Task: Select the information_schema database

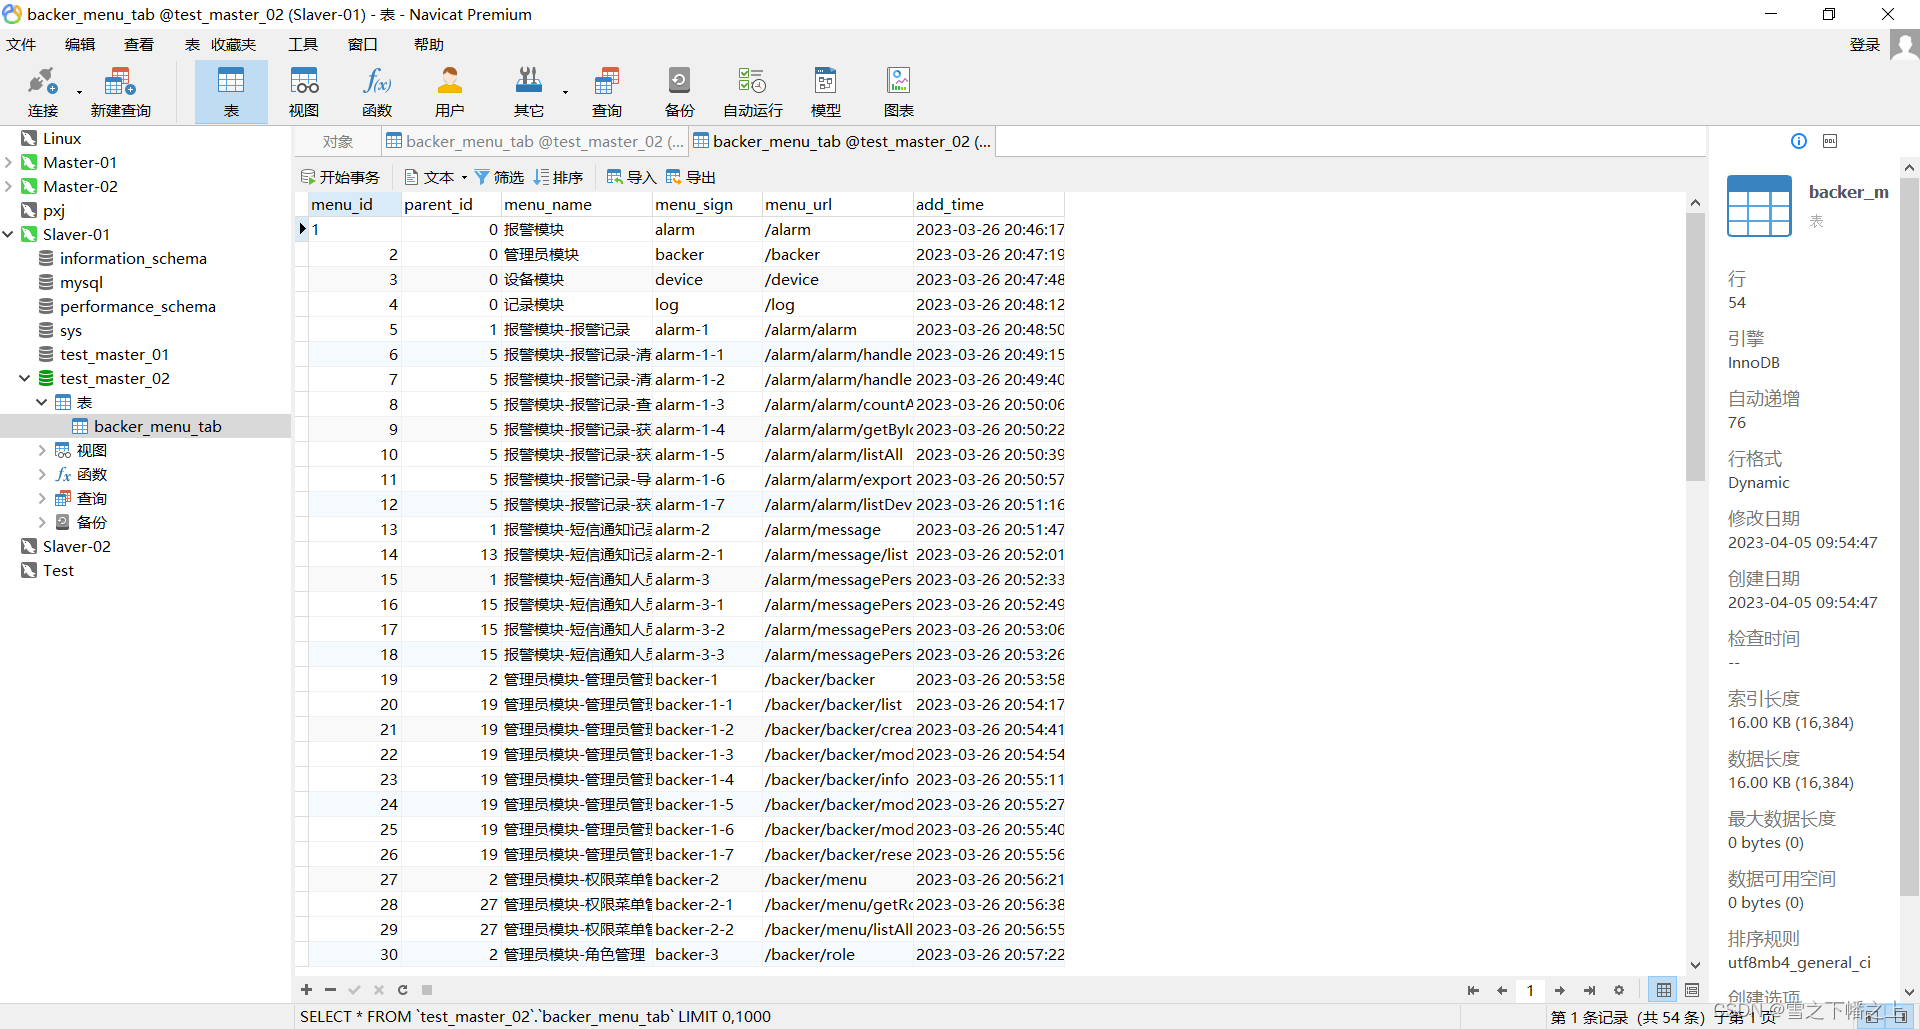Action: click(x=133, y=258)
